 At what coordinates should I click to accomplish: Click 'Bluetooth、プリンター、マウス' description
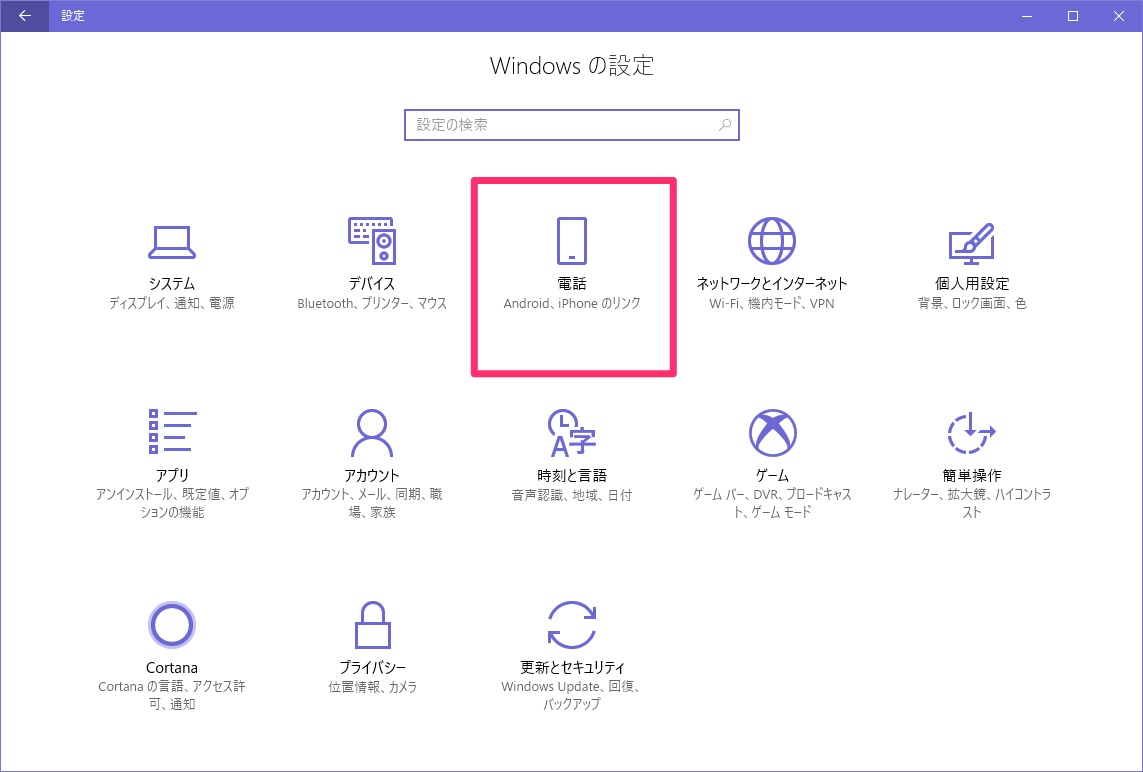[x=372, y=303]
